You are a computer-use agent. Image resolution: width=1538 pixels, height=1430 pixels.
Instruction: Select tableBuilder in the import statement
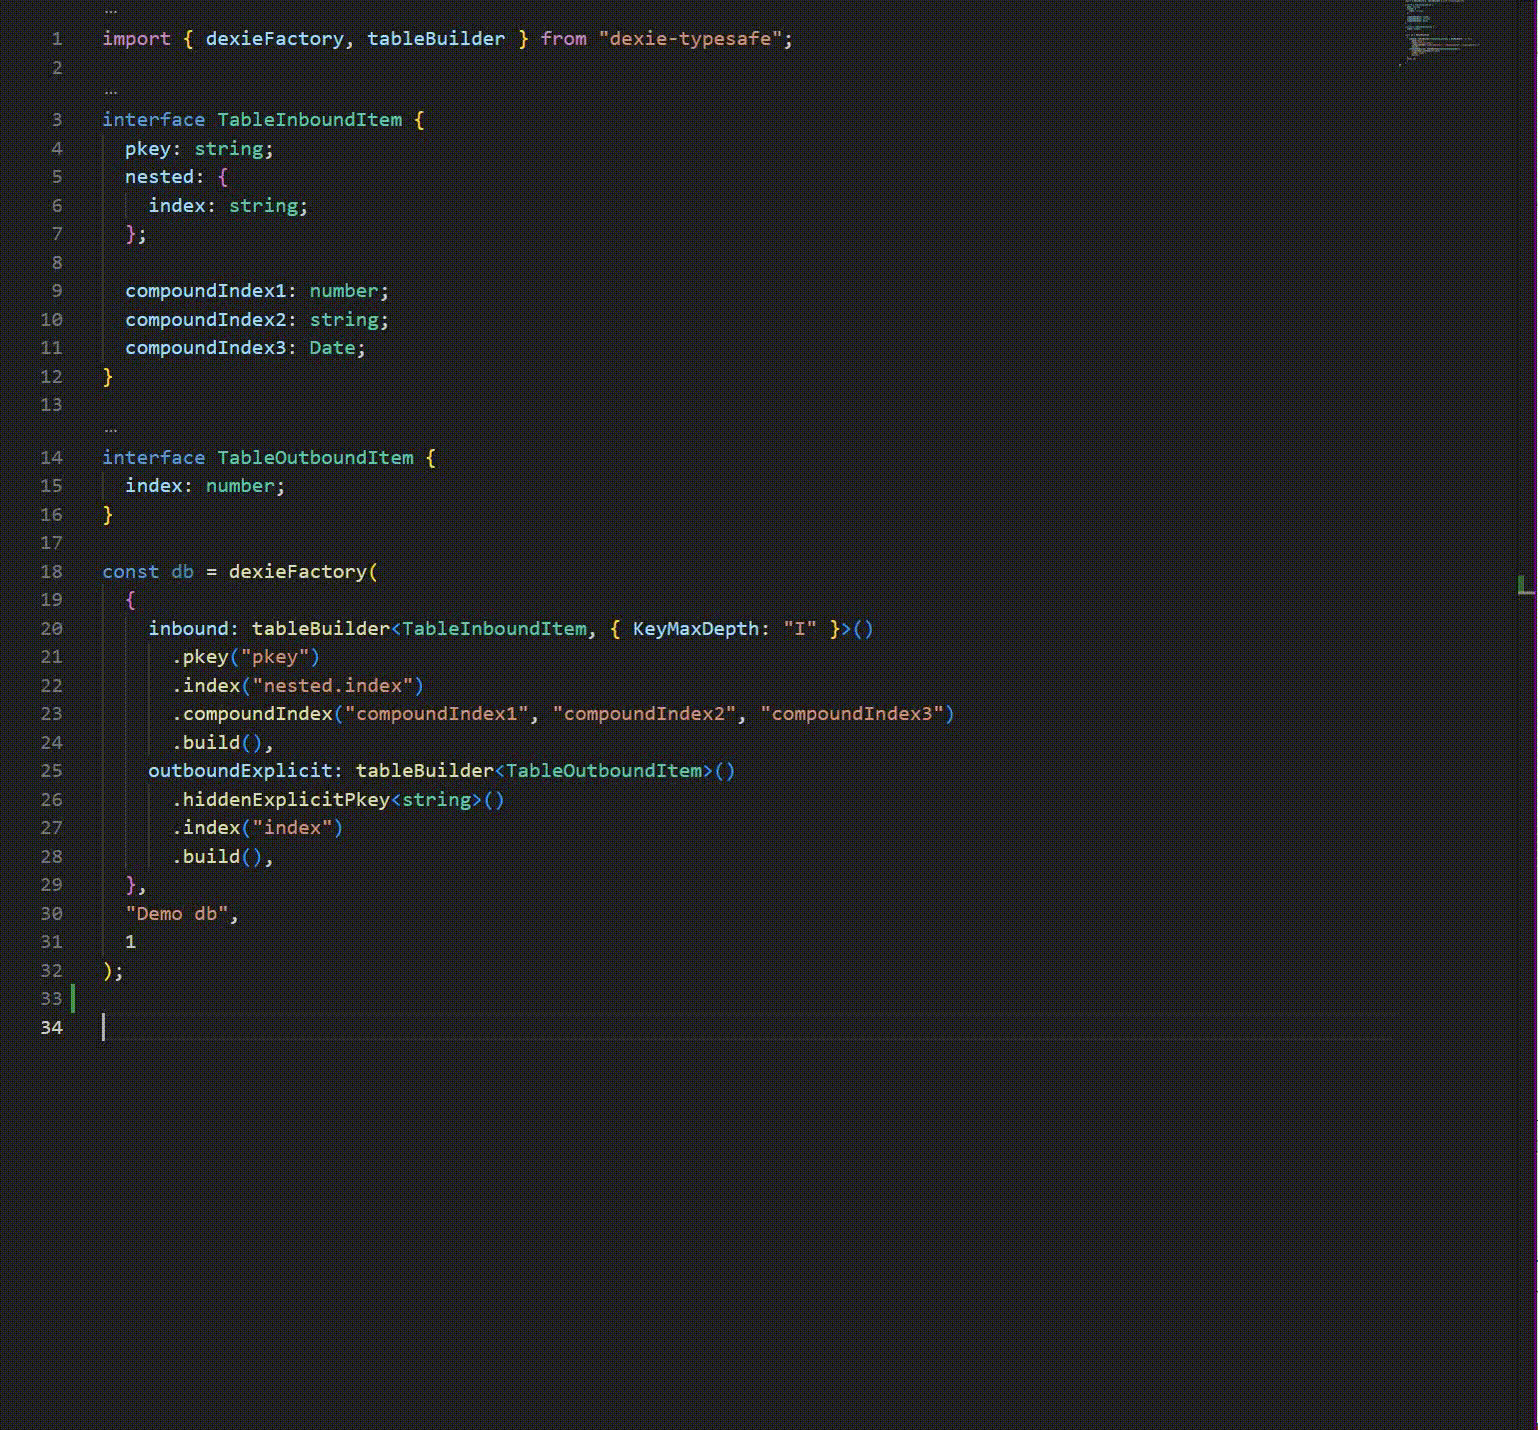(x=436, y=39)
